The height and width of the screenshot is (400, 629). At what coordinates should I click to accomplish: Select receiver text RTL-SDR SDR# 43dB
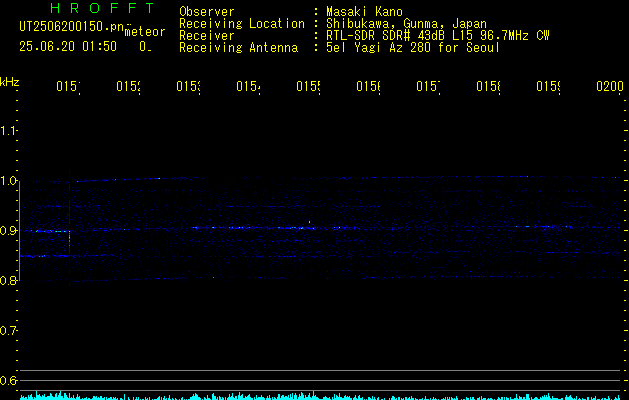pyautogui.click(x=386, y=36)
